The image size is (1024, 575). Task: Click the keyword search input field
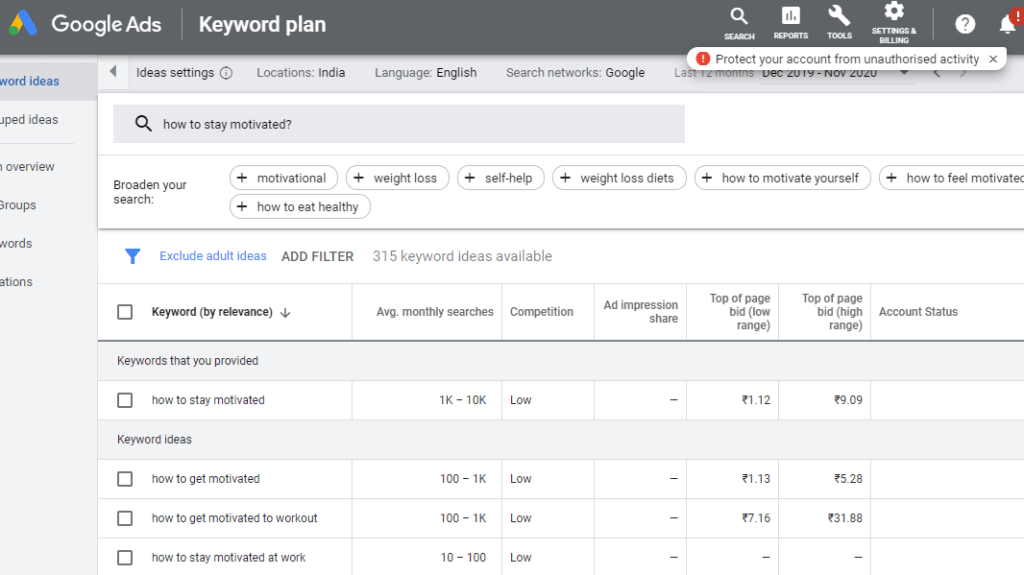tap(398, 123)
